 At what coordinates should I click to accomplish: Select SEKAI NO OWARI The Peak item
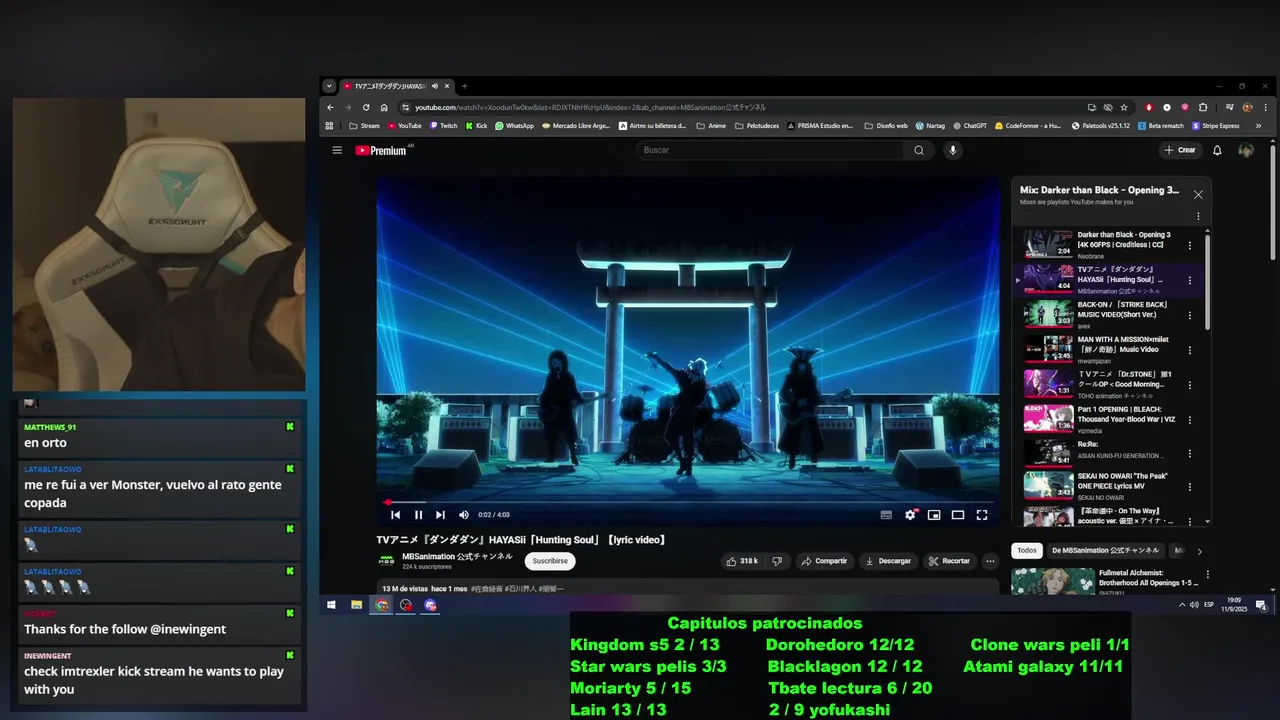tap(1108, 486)
